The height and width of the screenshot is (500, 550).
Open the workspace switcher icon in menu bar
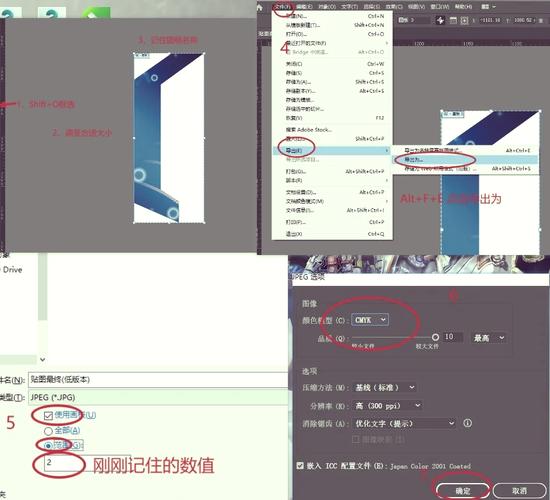click(488, 6)
